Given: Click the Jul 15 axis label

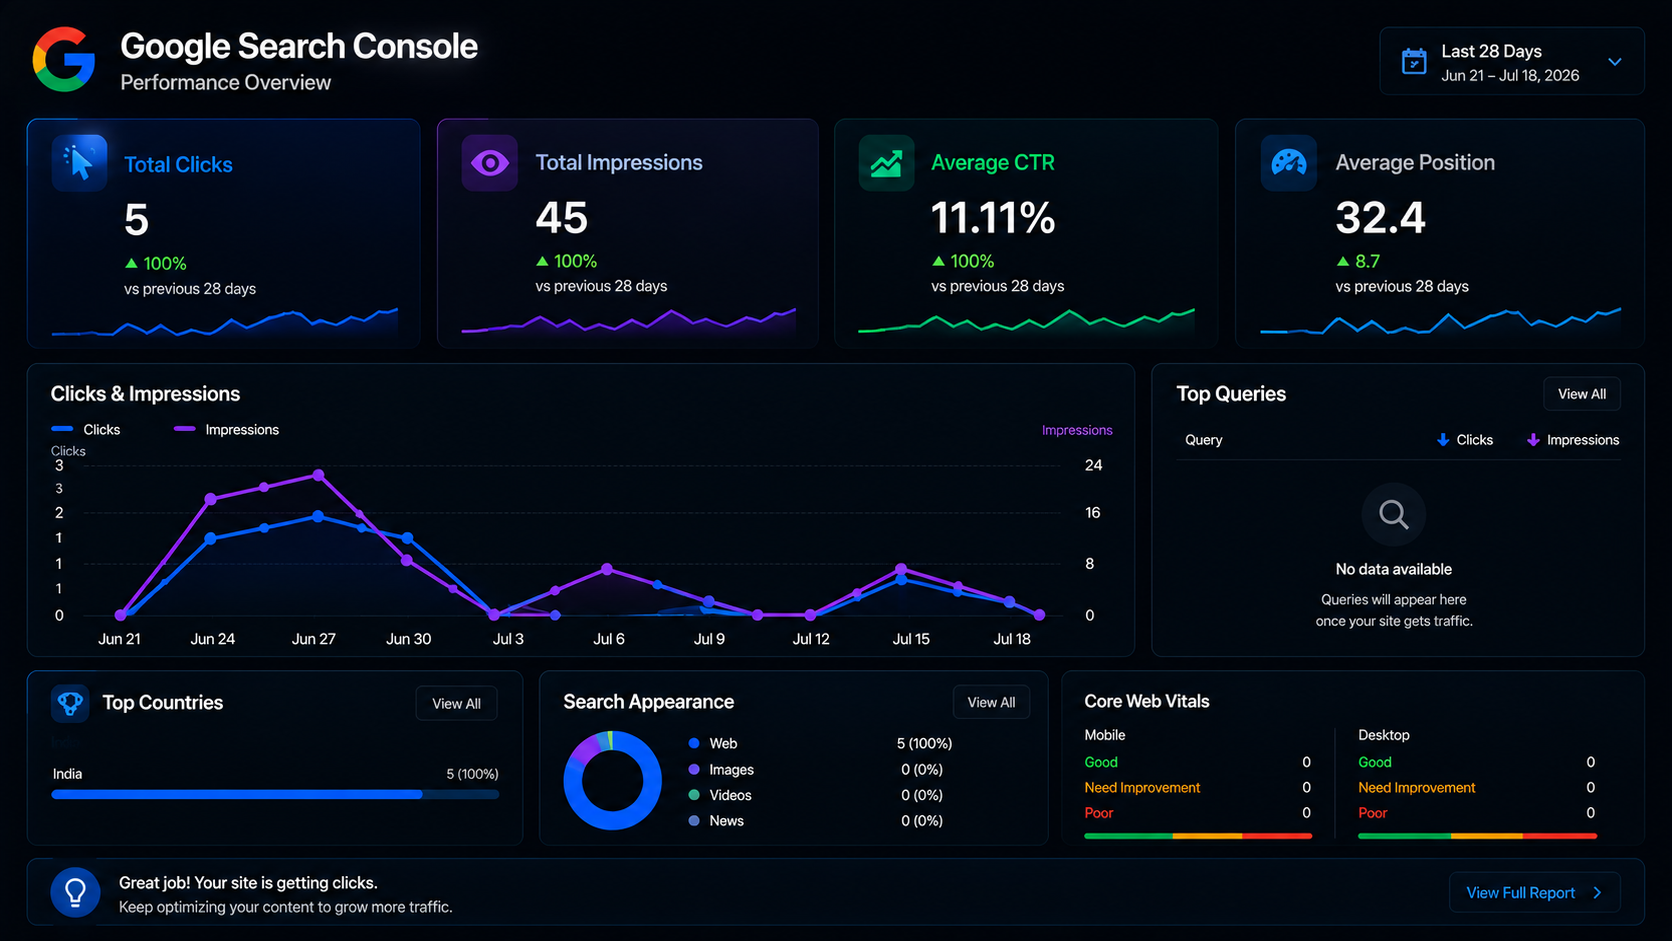Looking at the screenshot, I should 911,639.
